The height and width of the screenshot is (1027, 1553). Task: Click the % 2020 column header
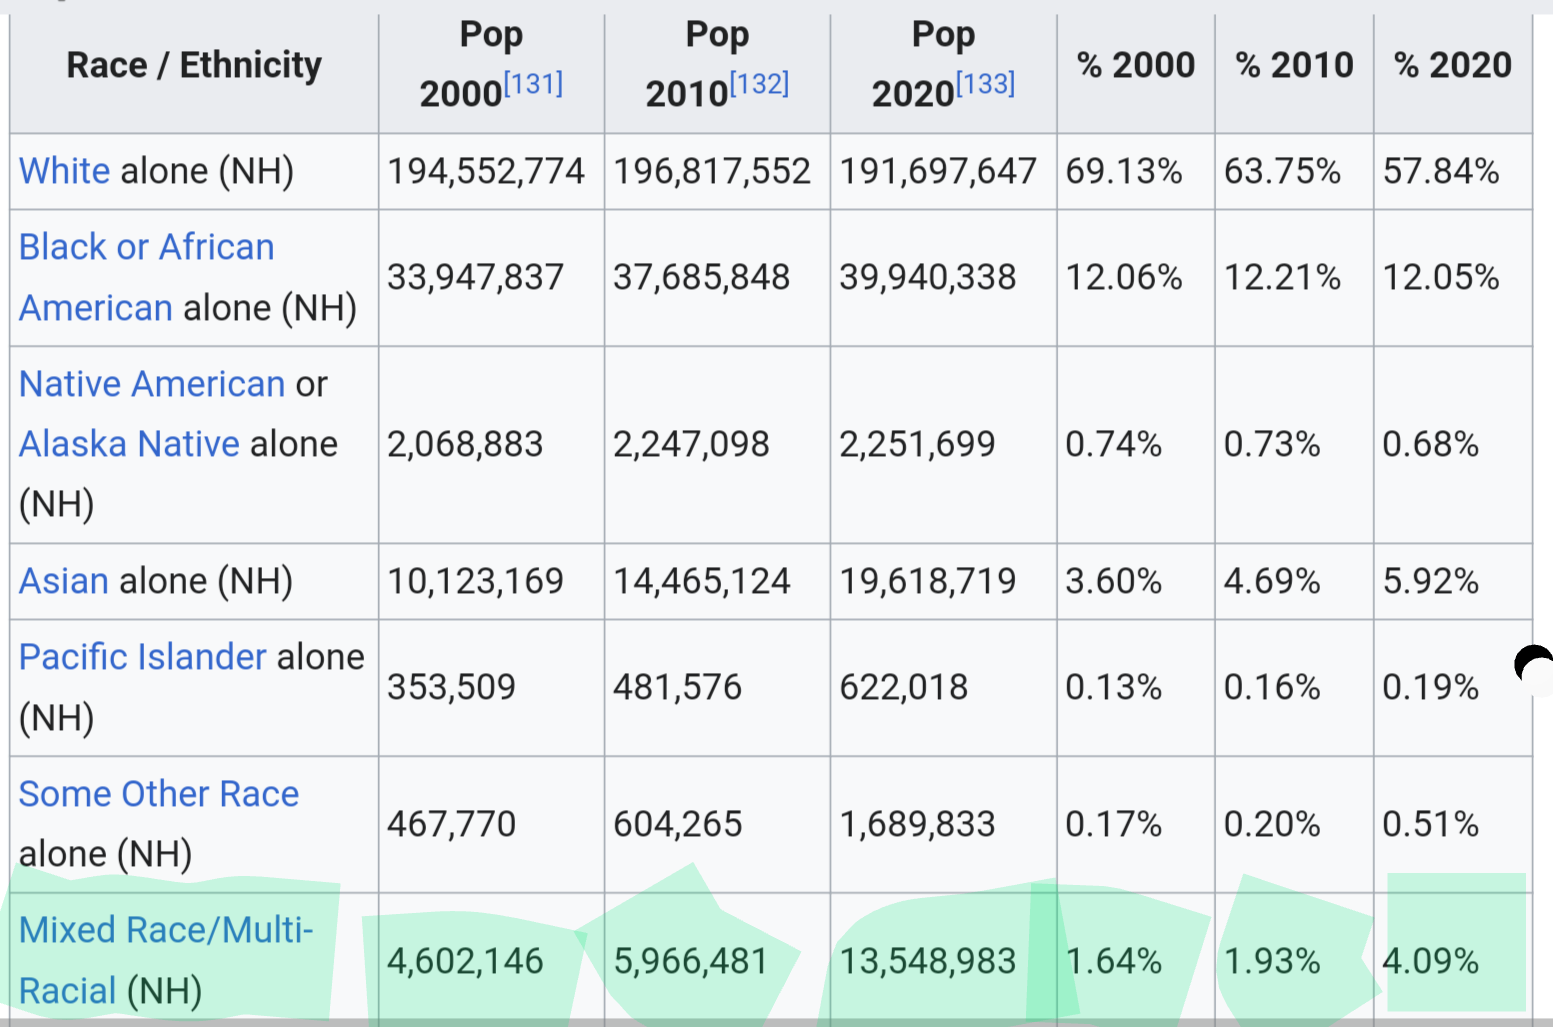pos(1453,65)
